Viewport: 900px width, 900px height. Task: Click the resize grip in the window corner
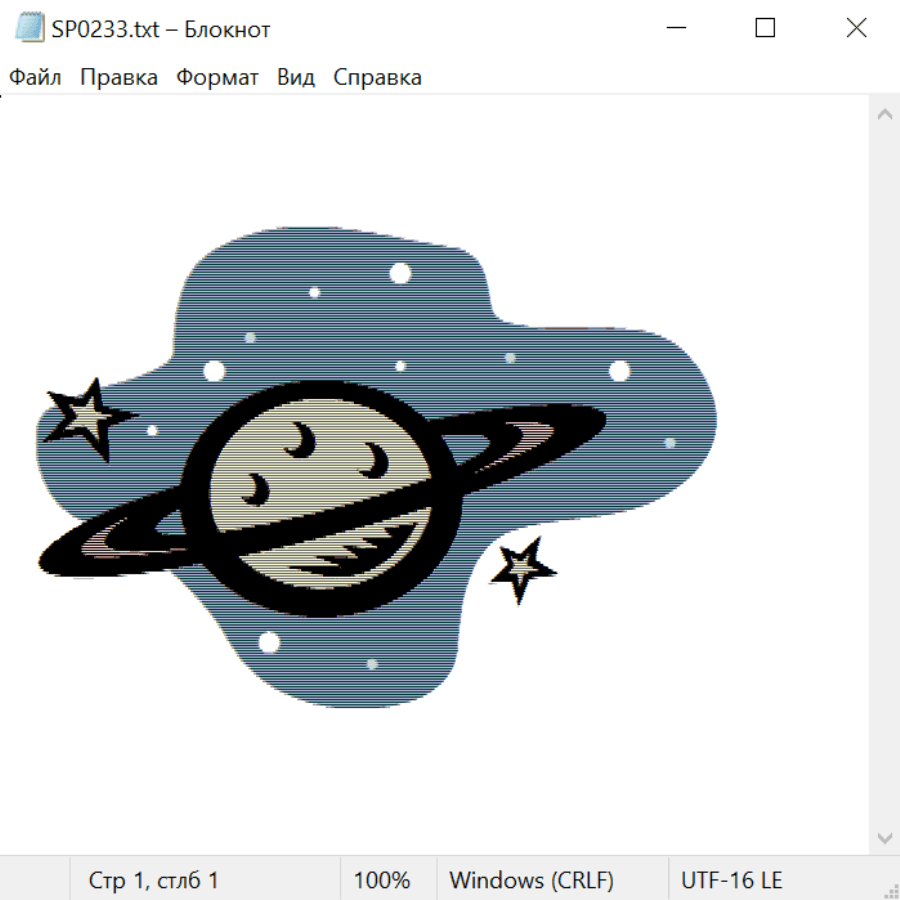pos(891,890)
